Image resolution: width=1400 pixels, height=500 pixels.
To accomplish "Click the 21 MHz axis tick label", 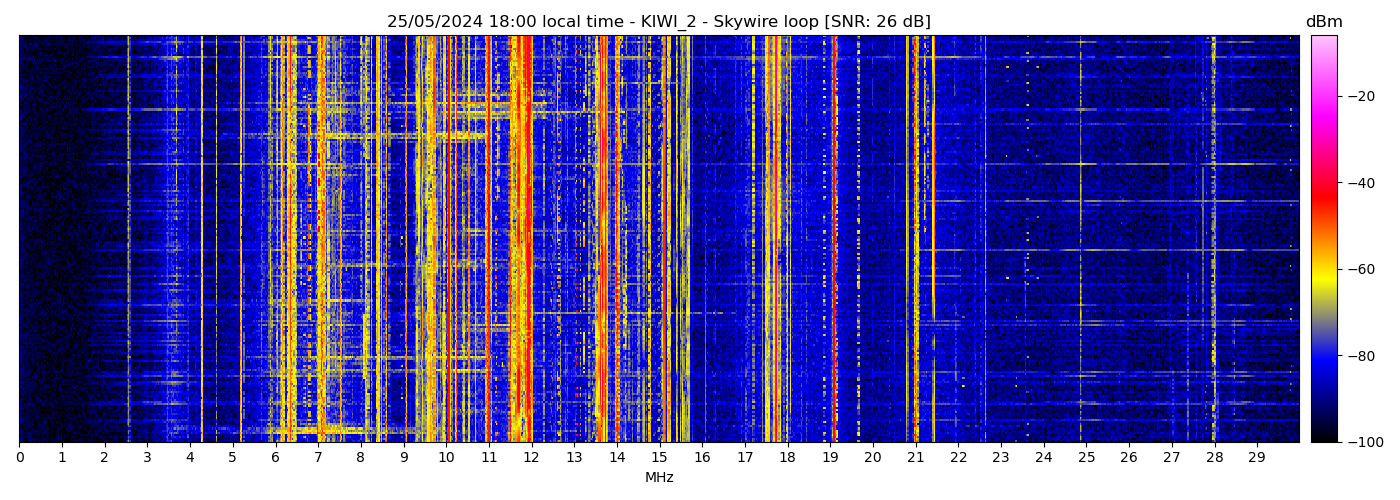I will point(915,457).
